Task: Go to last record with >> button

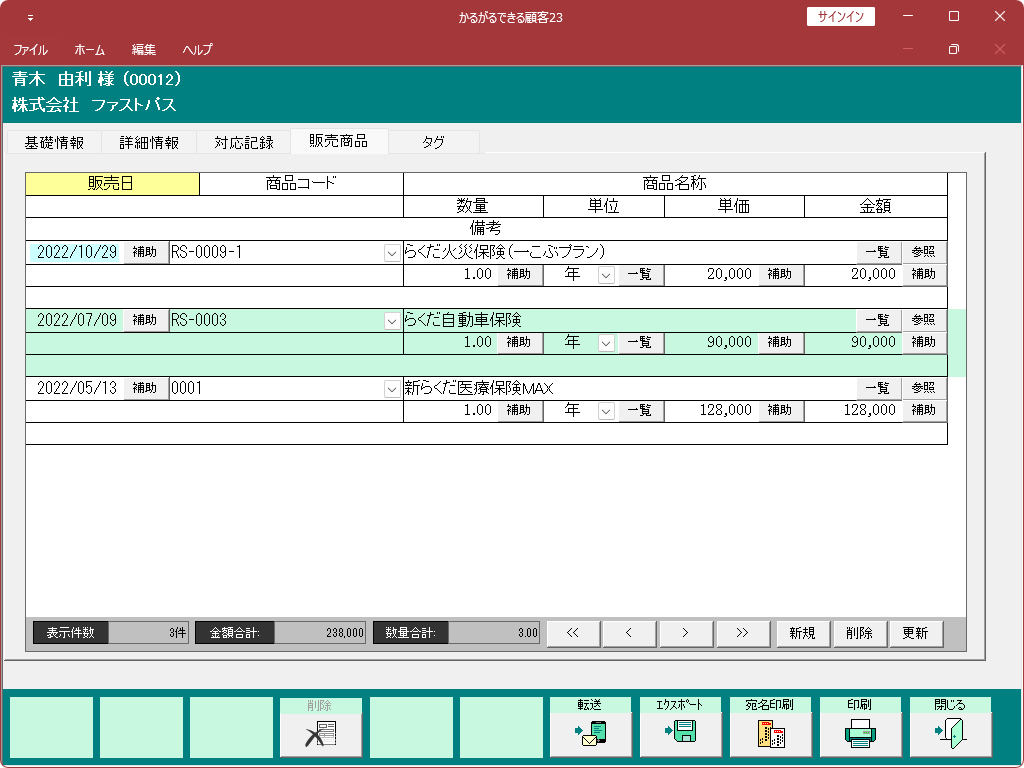Action: click(x=742, y=633)
